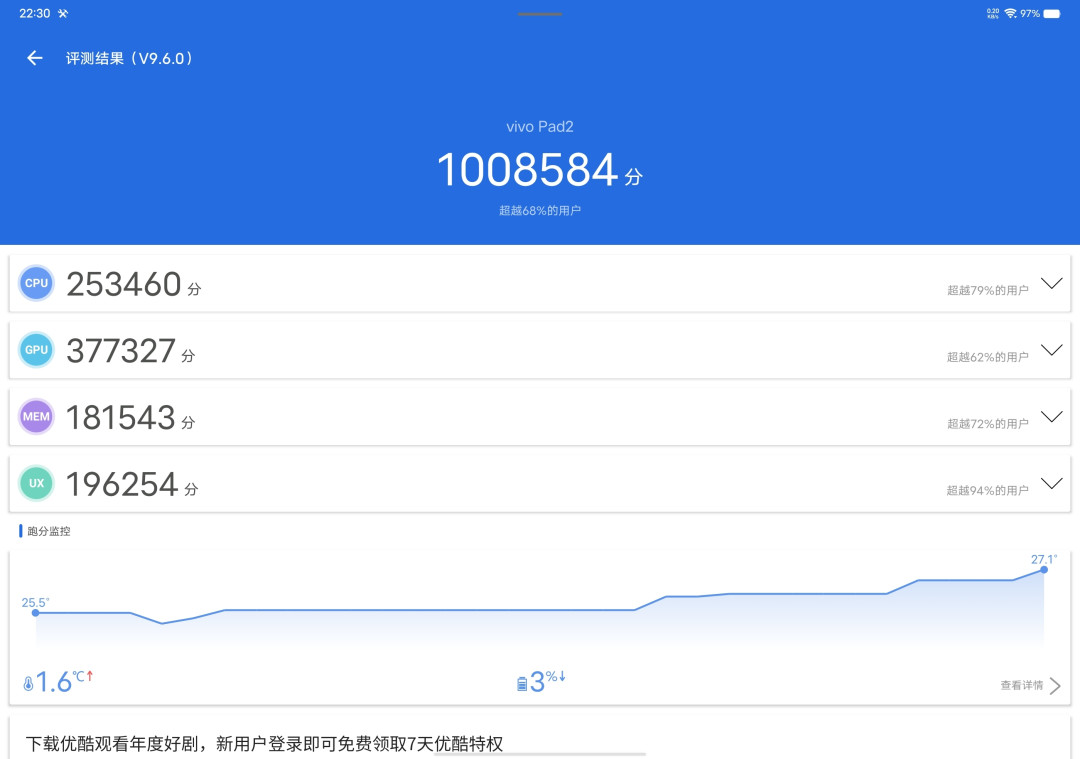This screenshot has width=1080, height=759.
Task: Tap MEM score 181543
Action: coord(121,418)
